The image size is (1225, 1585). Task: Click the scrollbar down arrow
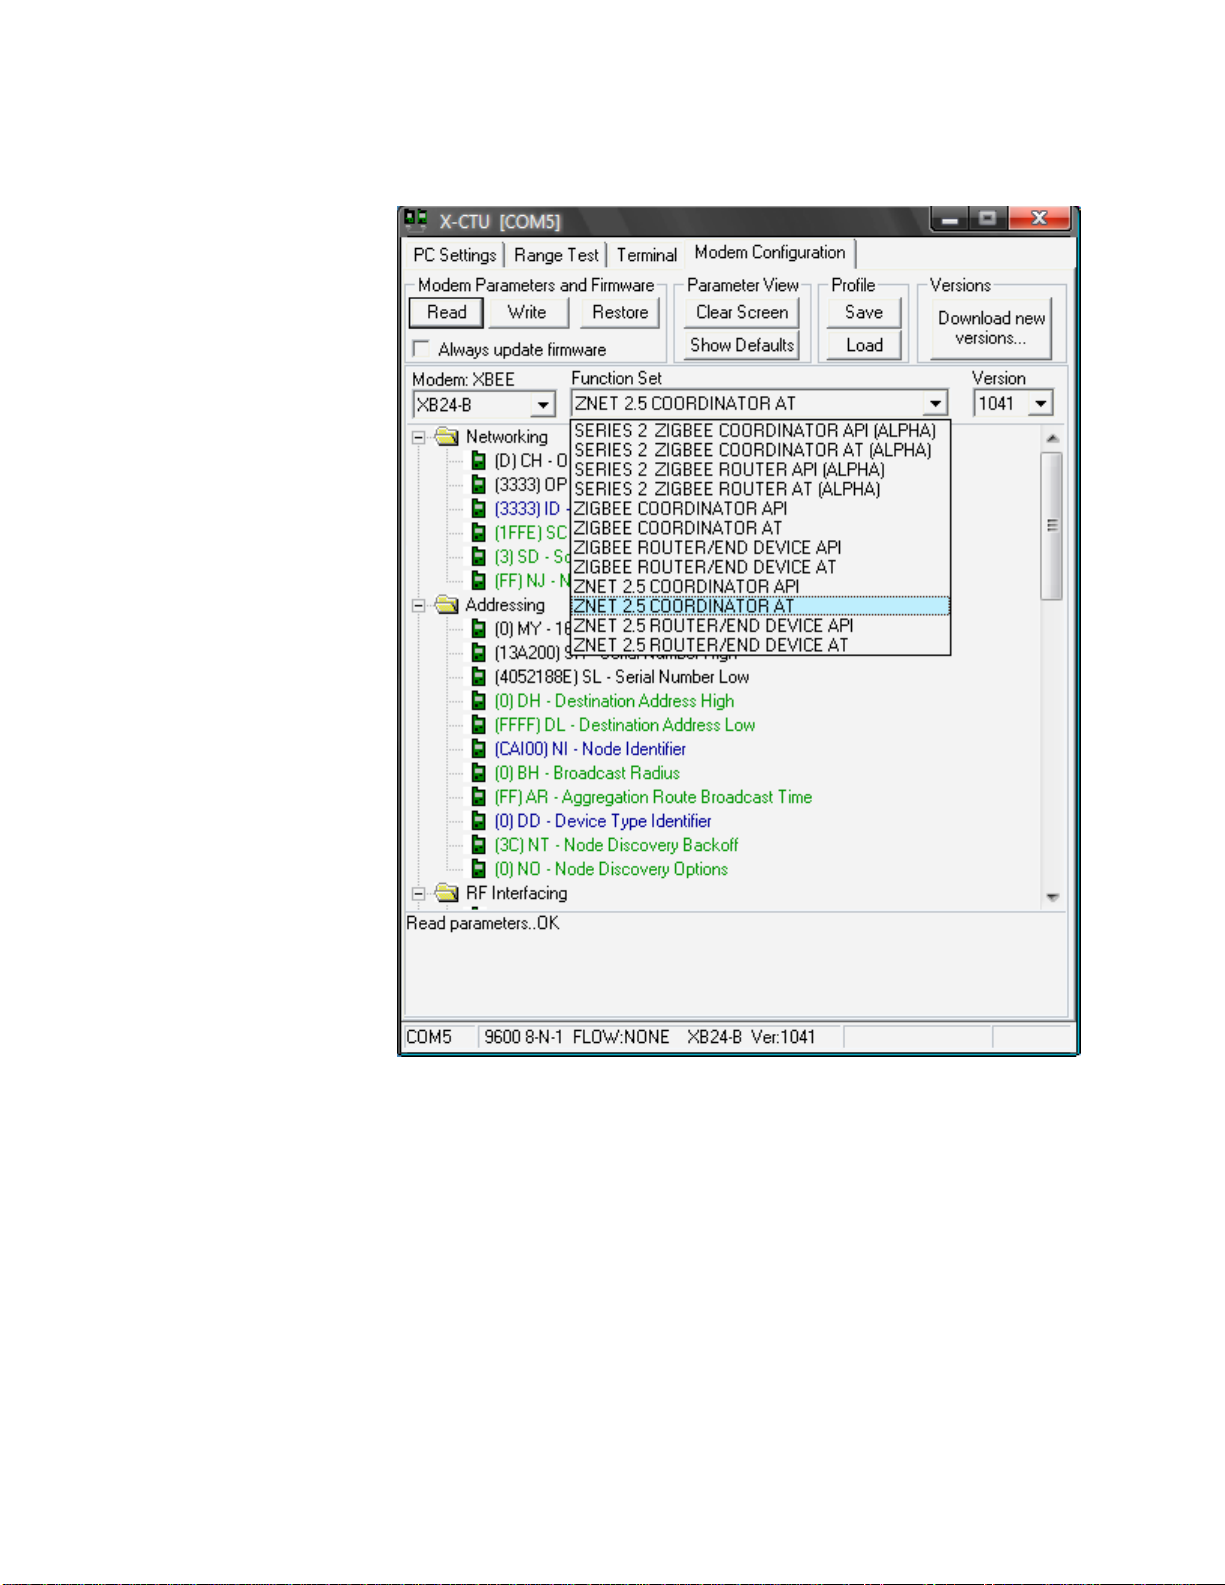coord(1051,897)
